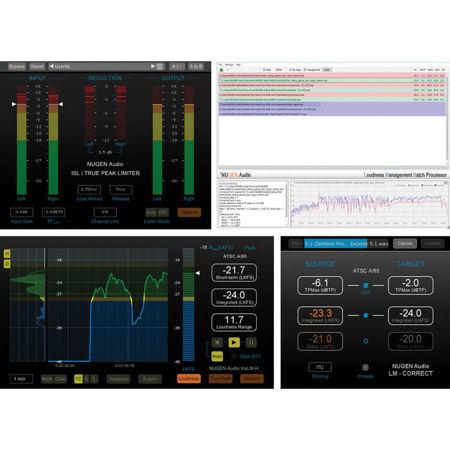Click Short-term LKFS readout -21.7

tap(234, 272)
